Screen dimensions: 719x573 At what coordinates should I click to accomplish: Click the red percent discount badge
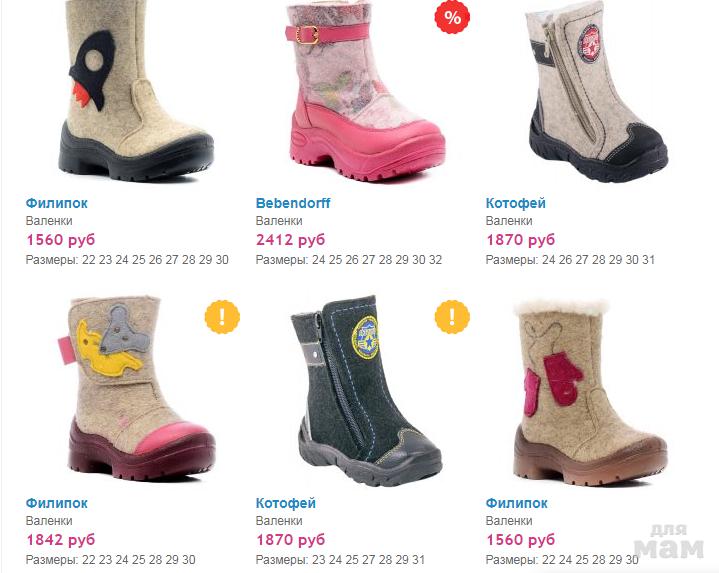coord(452,17)
